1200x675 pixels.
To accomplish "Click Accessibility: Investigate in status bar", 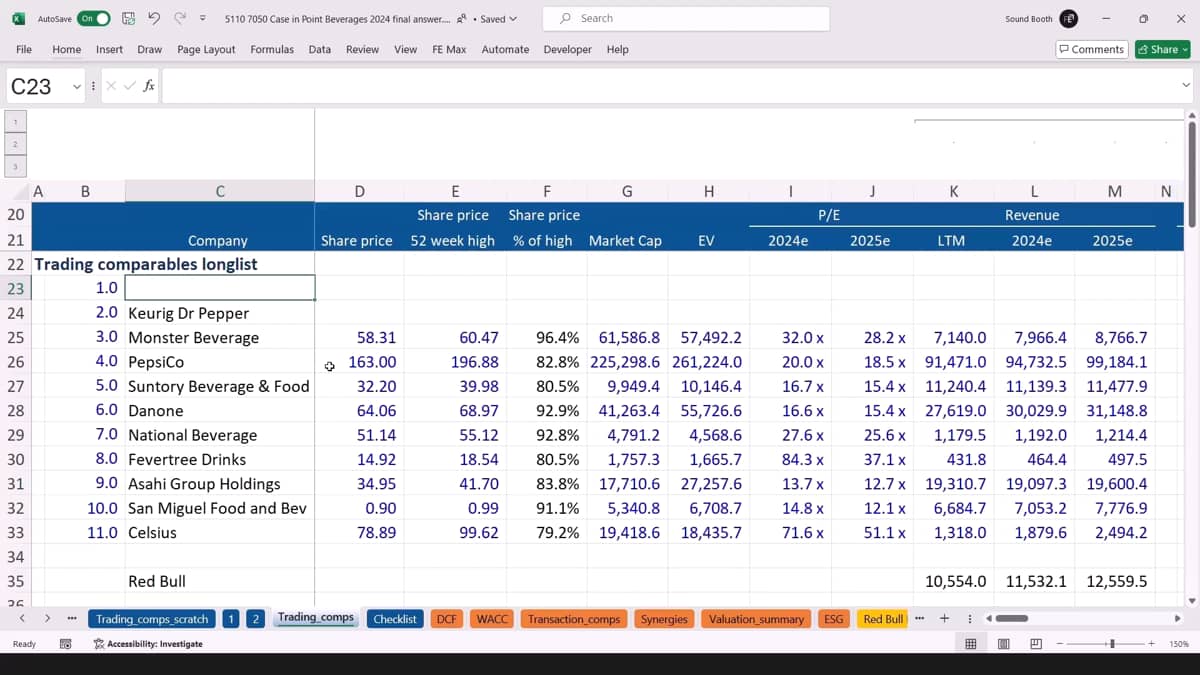I will click(148, 644).
